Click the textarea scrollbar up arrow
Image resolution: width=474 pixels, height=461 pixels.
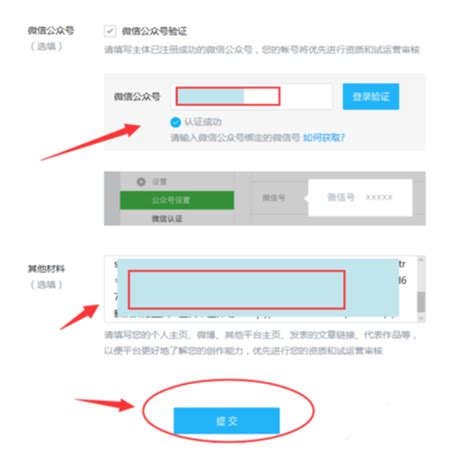(x=421, y=260)
